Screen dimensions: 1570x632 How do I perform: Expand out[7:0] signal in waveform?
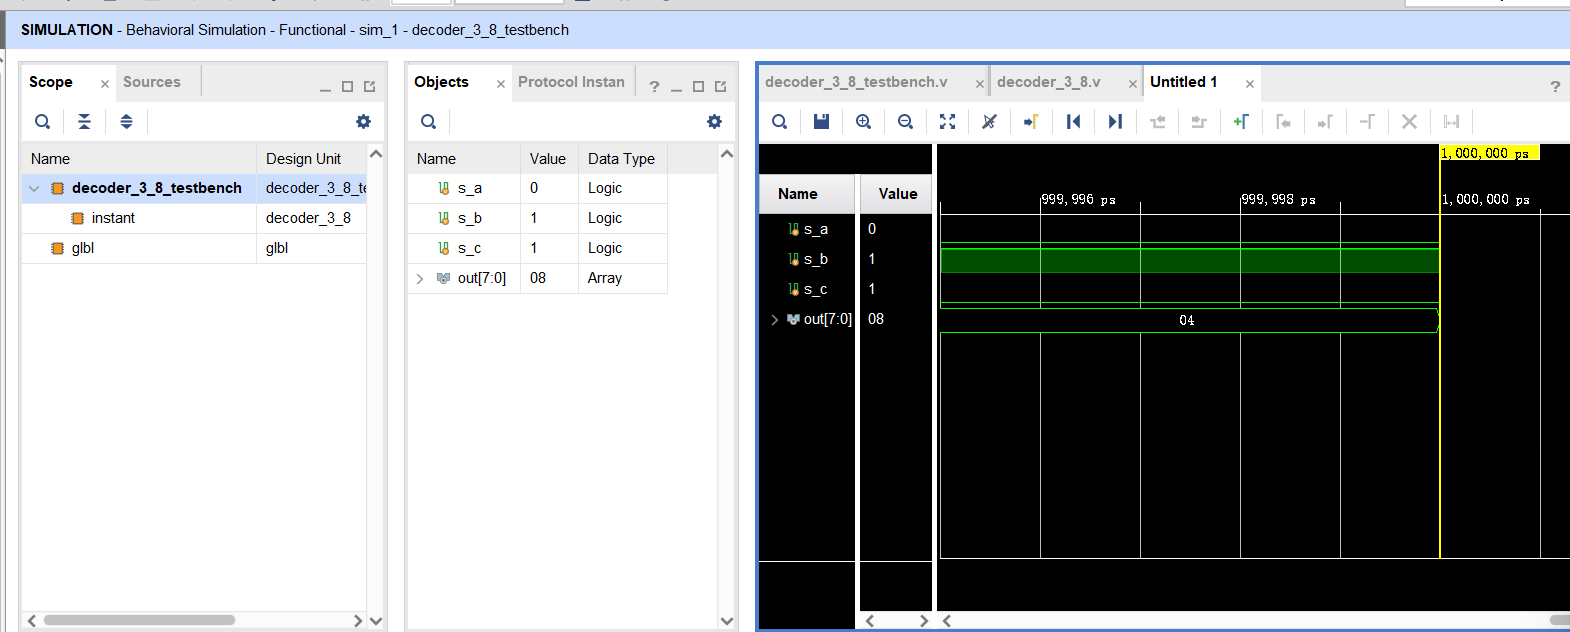click(774, 319)
